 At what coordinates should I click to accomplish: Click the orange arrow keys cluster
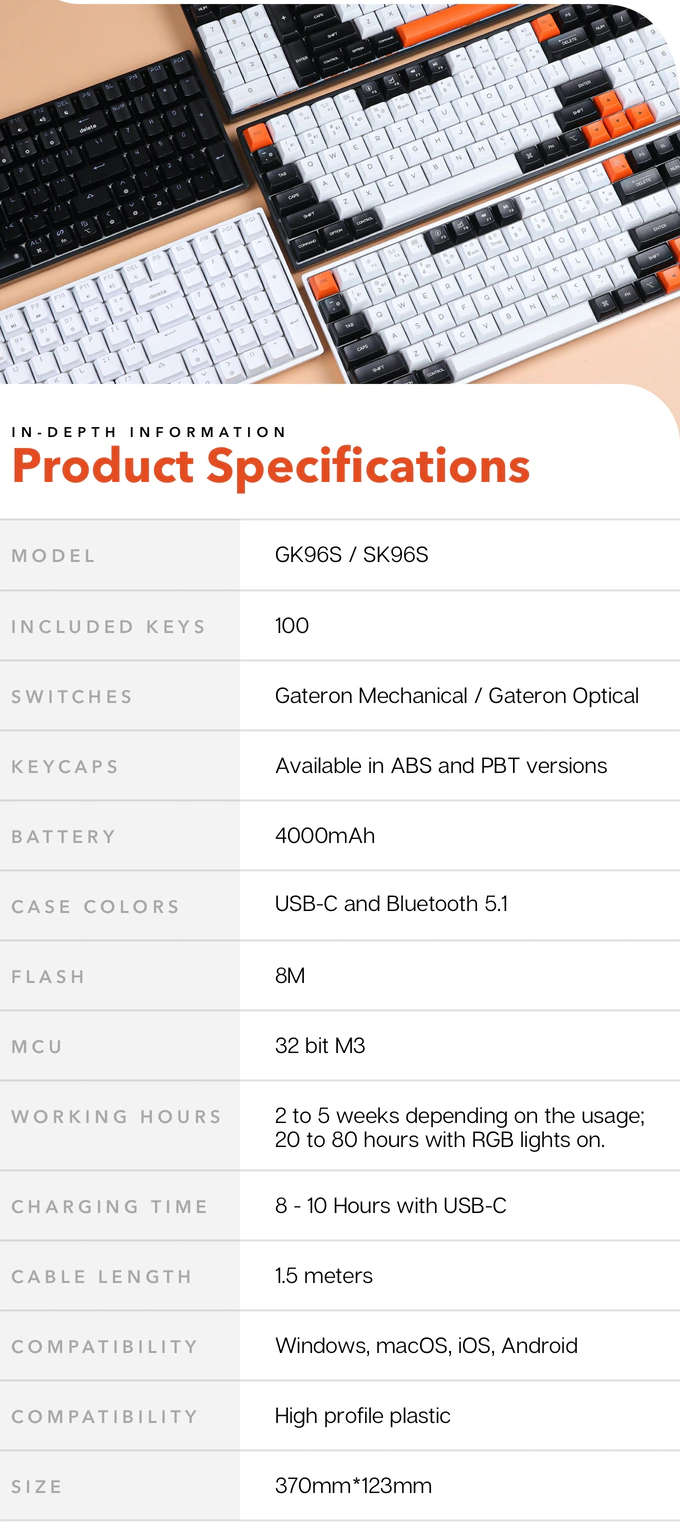tap(620, 118)
